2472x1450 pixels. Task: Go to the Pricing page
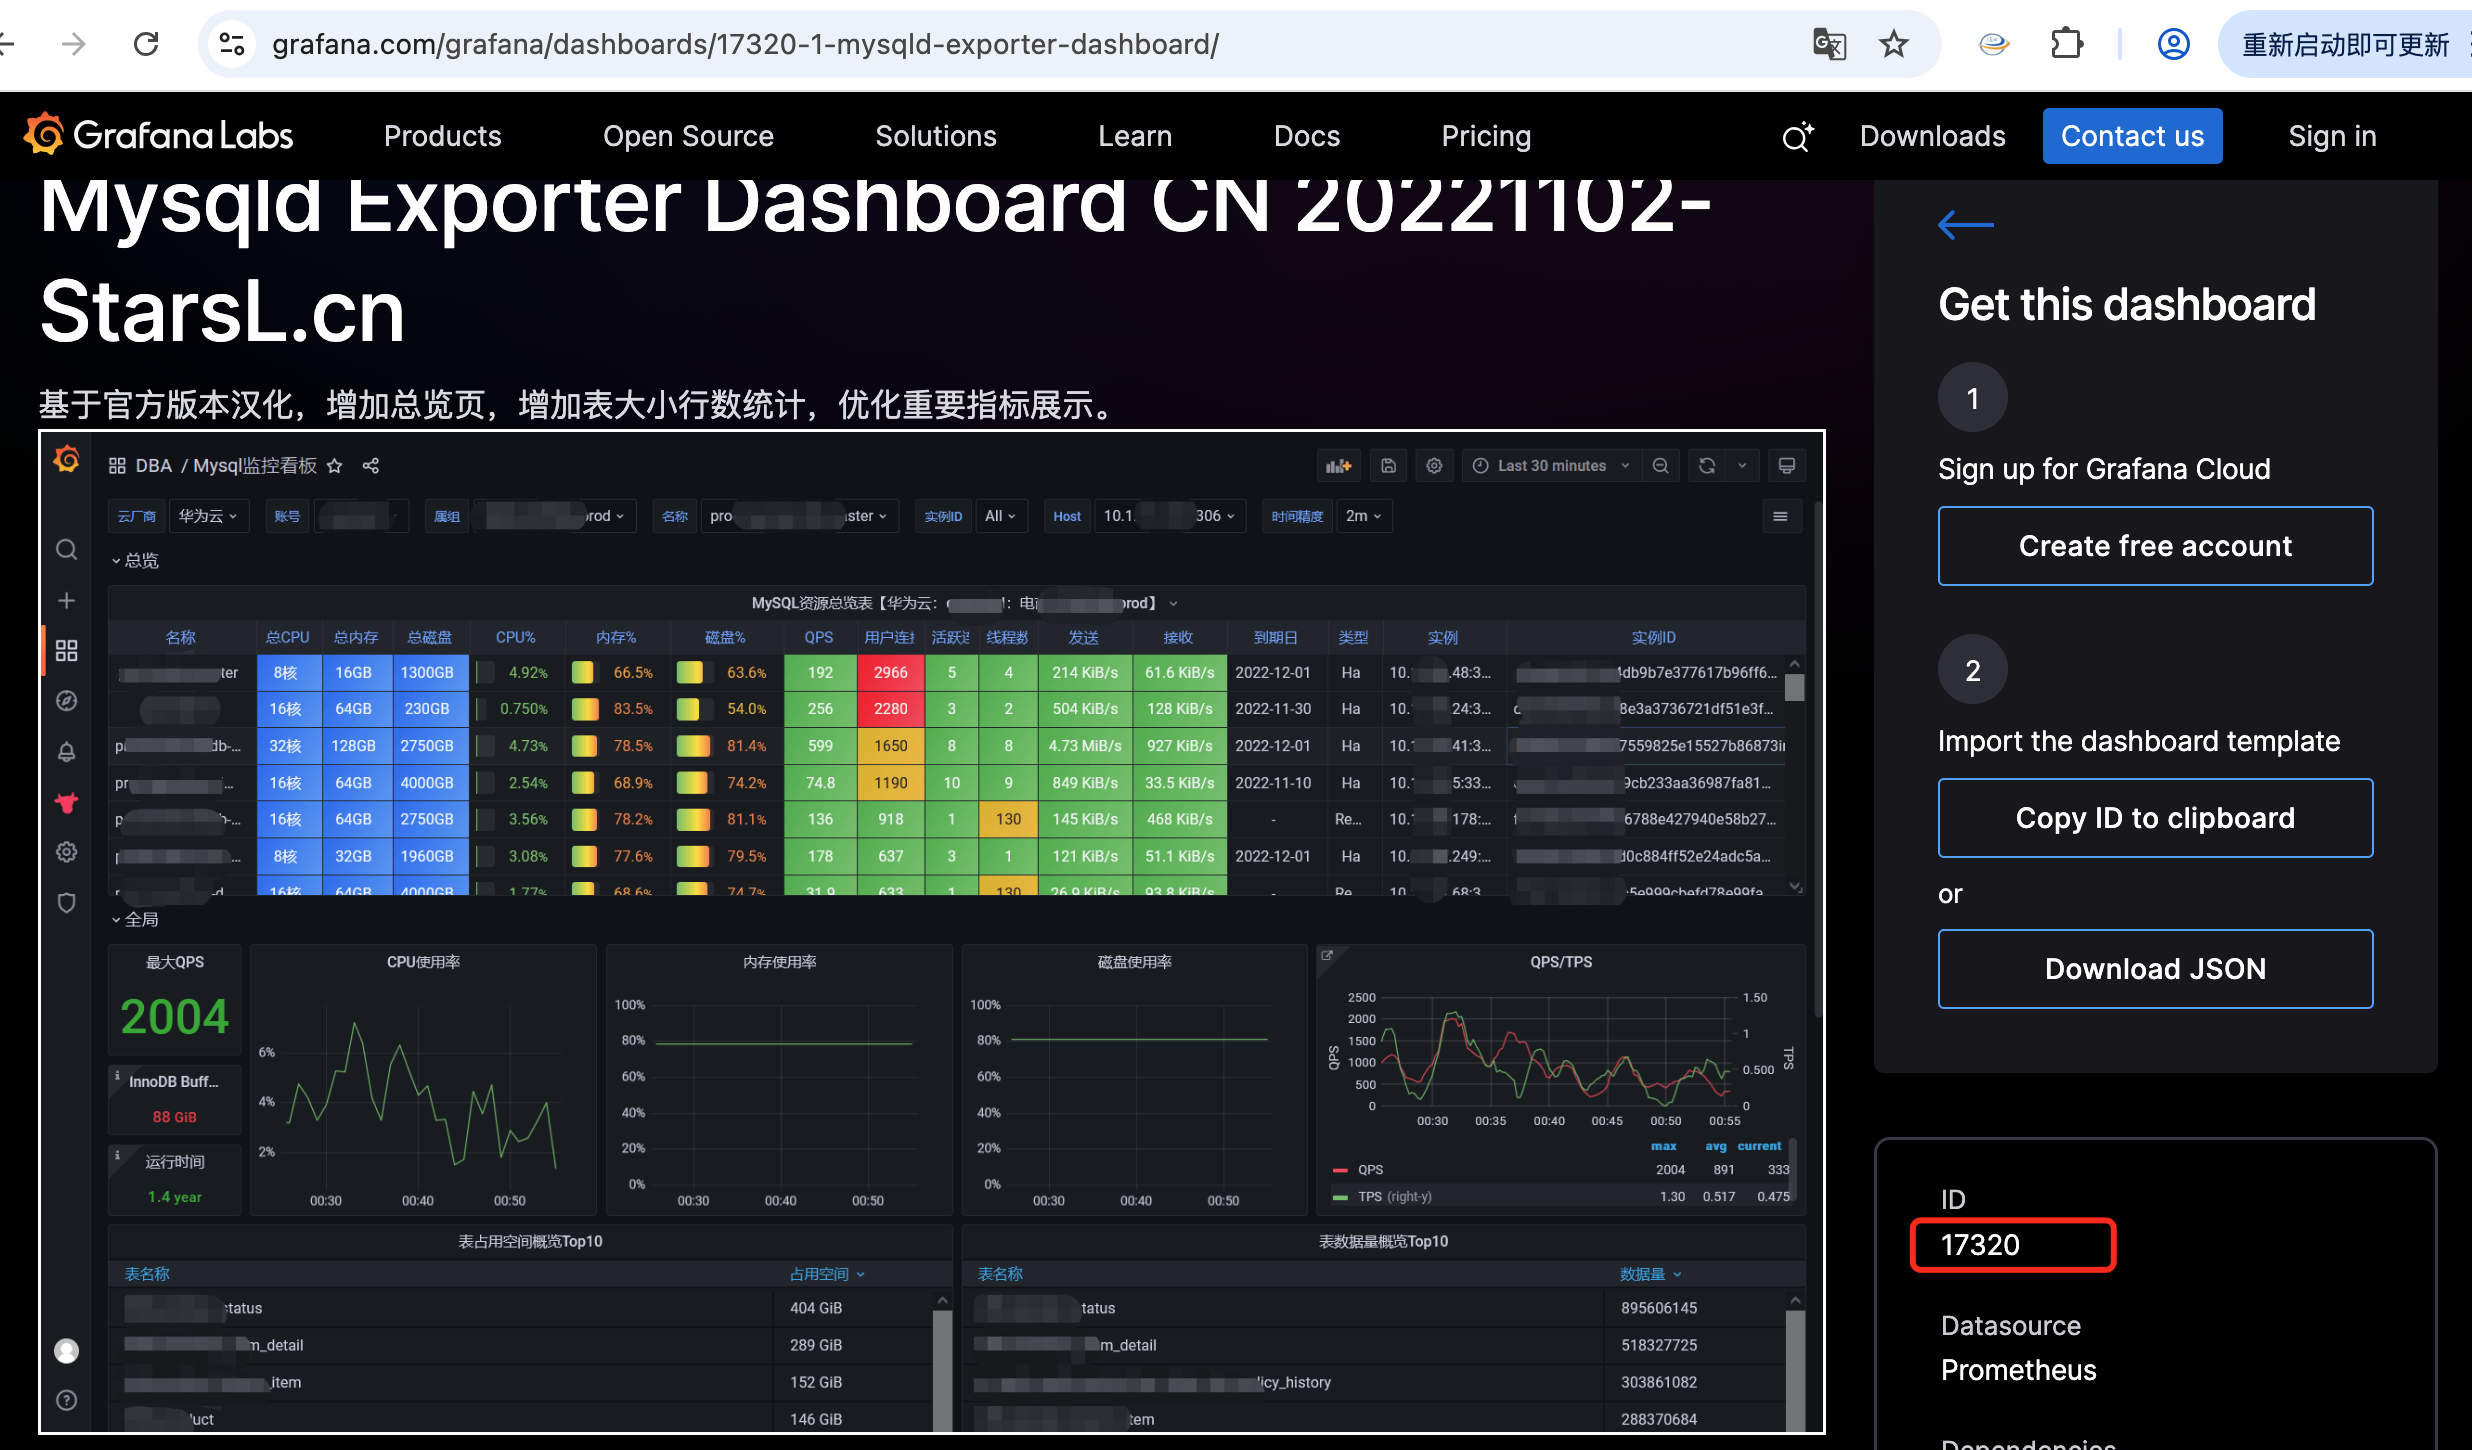pos(1485,136)
